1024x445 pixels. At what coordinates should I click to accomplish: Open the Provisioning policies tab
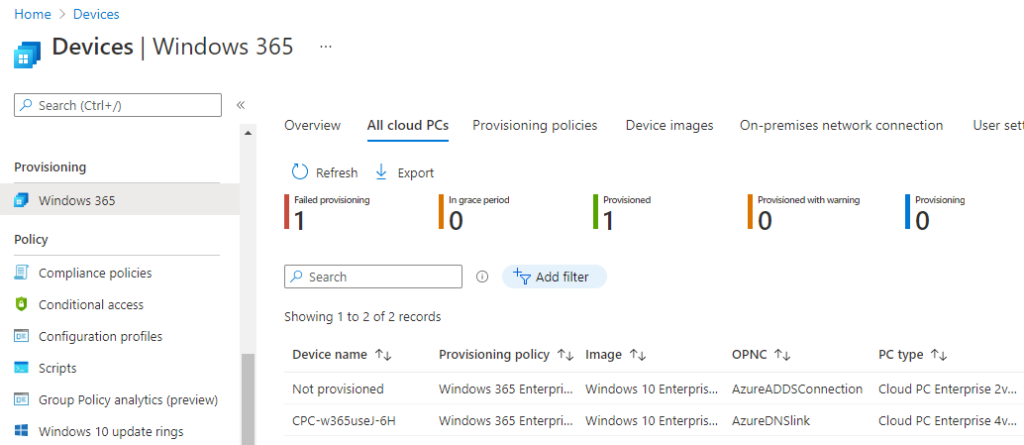[535, 125]
